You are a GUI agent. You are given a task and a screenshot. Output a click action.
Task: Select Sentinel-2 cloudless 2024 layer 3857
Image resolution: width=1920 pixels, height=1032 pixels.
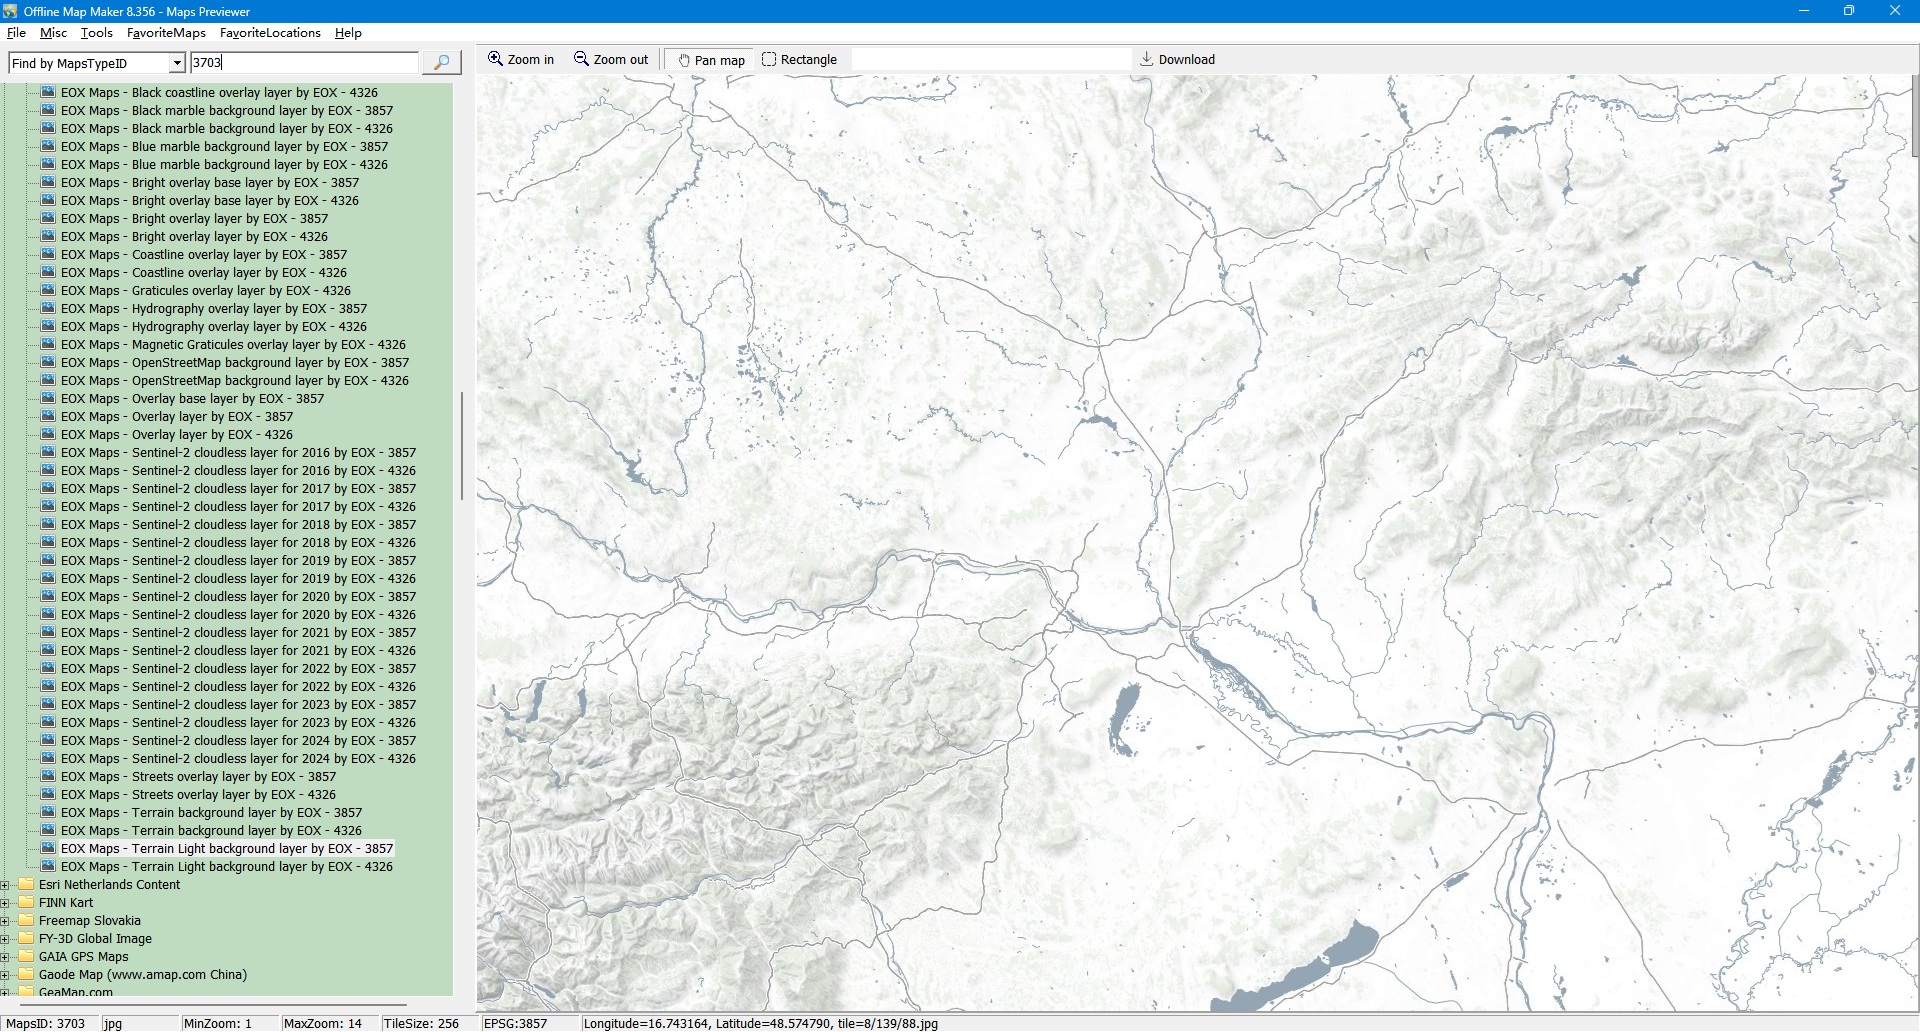point(238,741)
